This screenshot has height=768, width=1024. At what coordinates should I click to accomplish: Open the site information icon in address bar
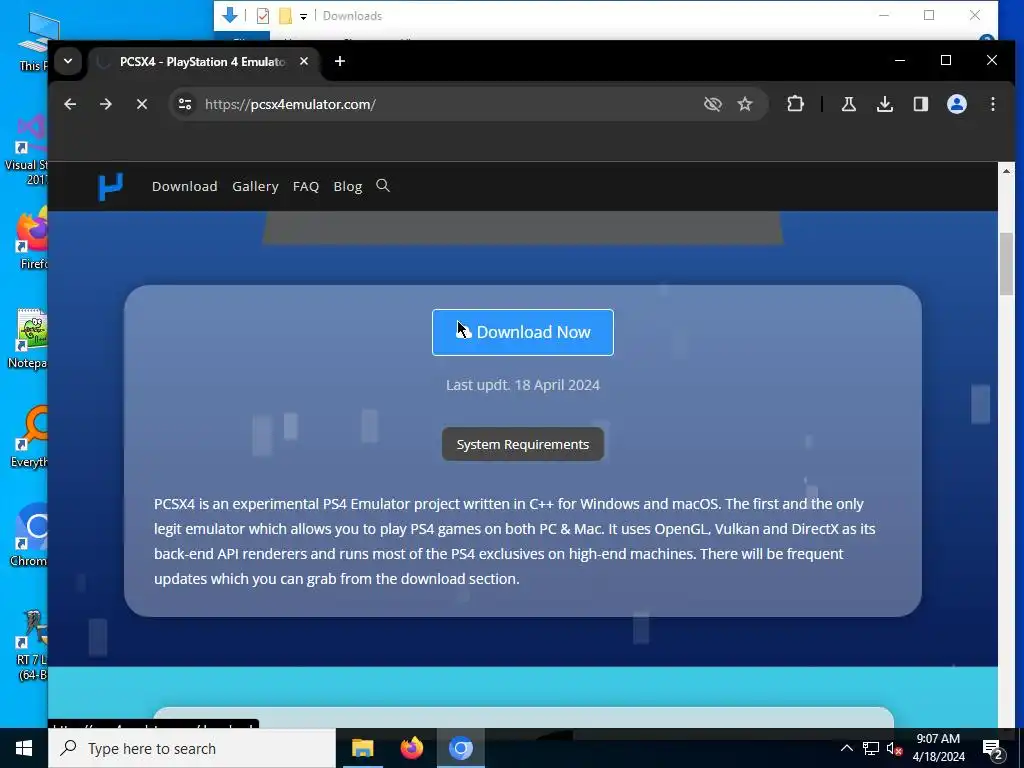click(185, 104)
